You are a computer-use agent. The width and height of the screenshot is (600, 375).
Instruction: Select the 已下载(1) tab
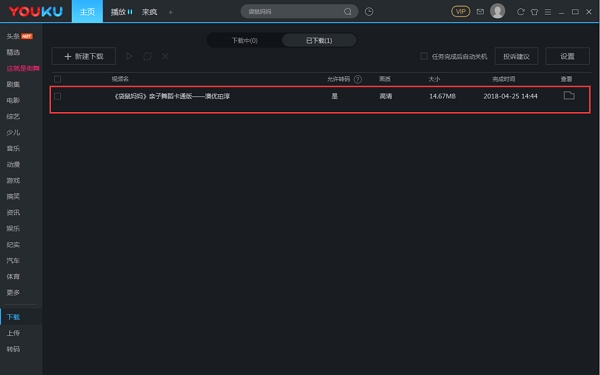[319, 40]
